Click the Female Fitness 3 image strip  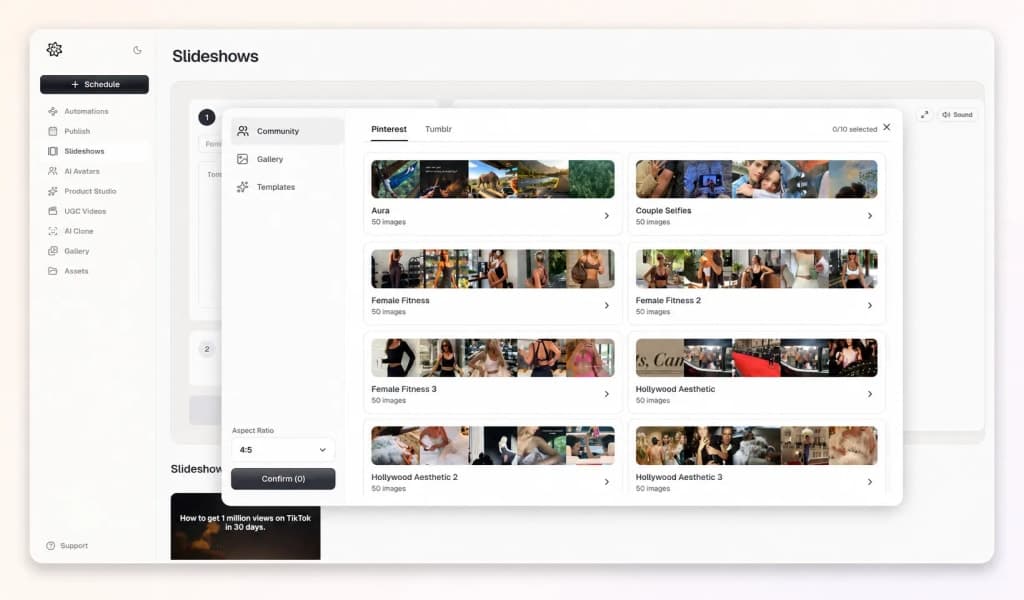(492, 357)
